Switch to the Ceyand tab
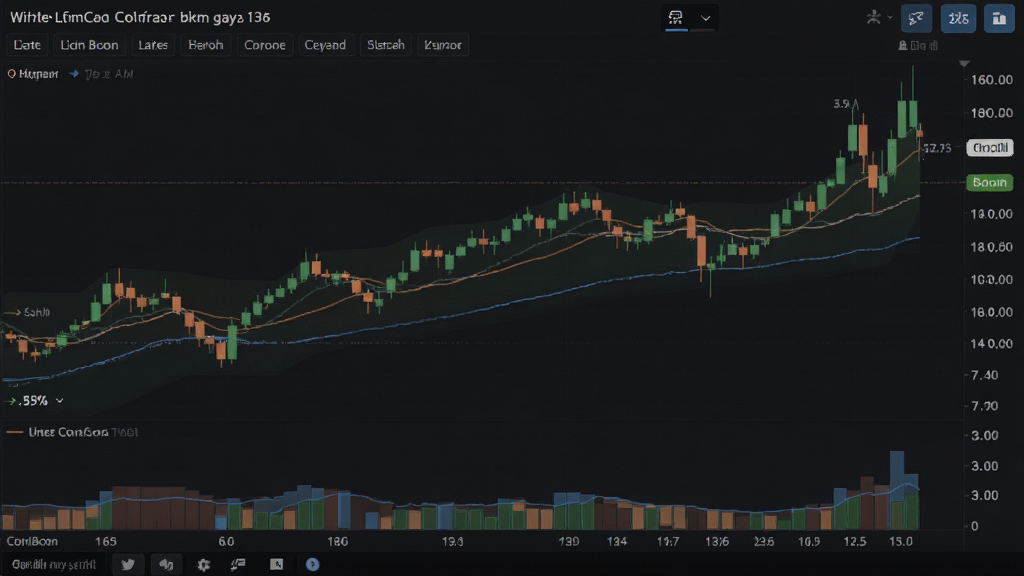This screenshot has width=1024, height=576. (x=325, y=45)
